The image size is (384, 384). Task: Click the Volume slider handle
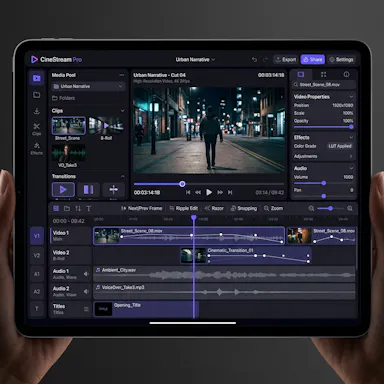(x=323, y=183)
